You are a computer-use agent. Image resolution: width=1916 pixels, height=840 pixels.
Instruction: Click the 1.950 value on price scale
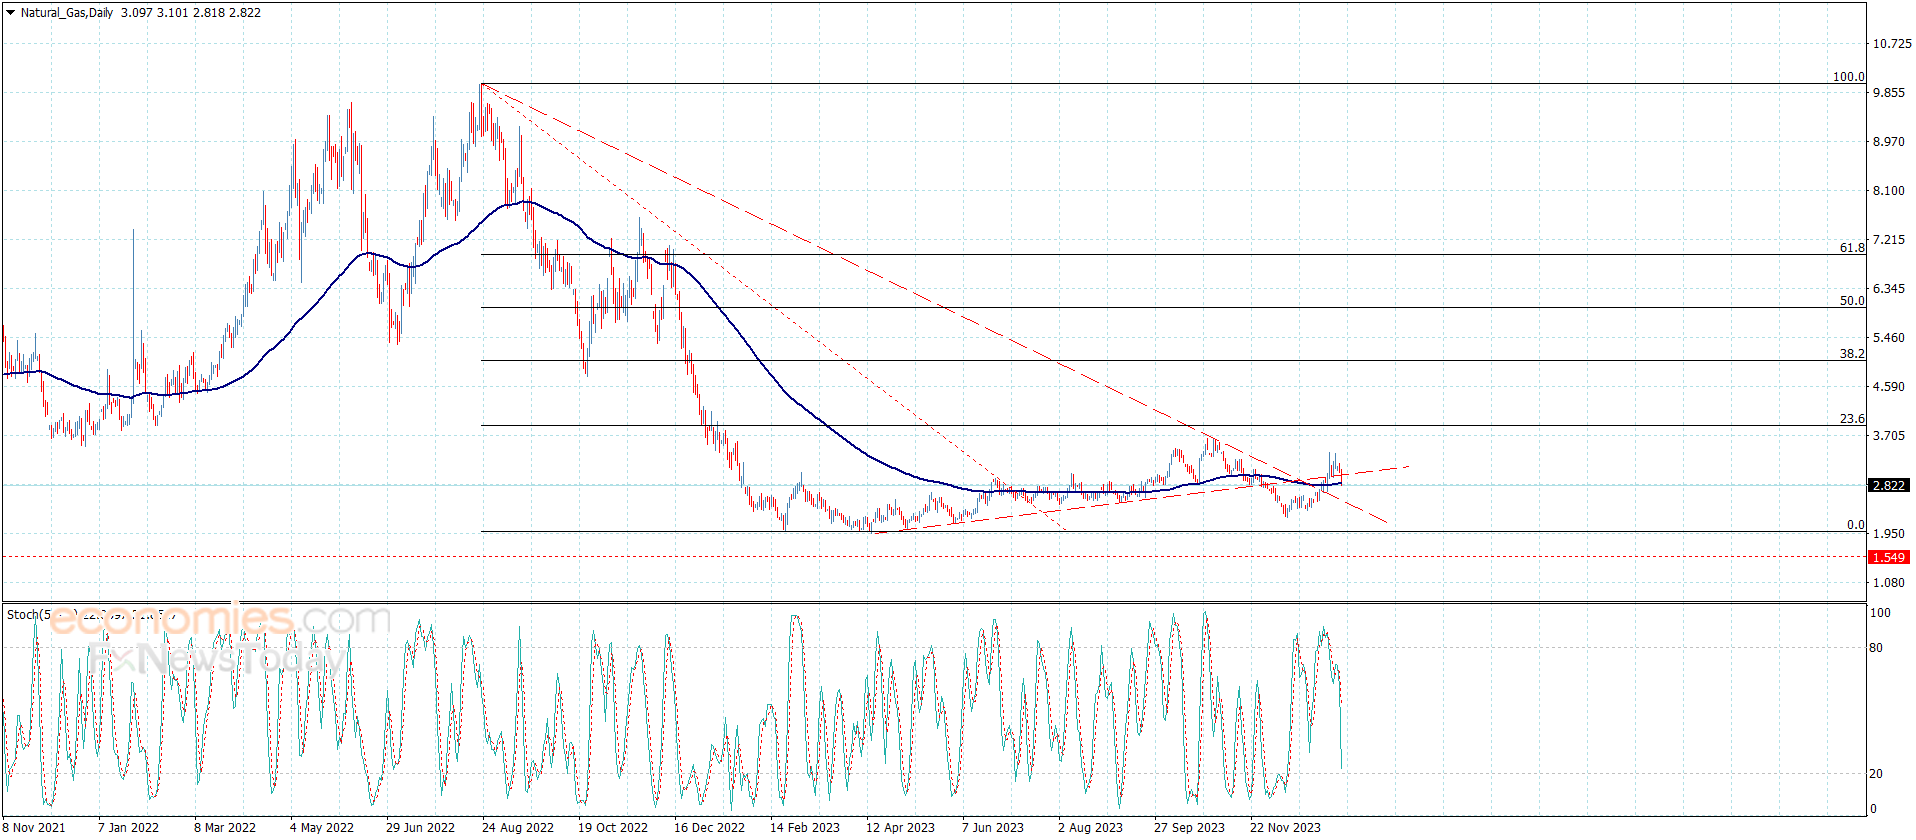1889,534
